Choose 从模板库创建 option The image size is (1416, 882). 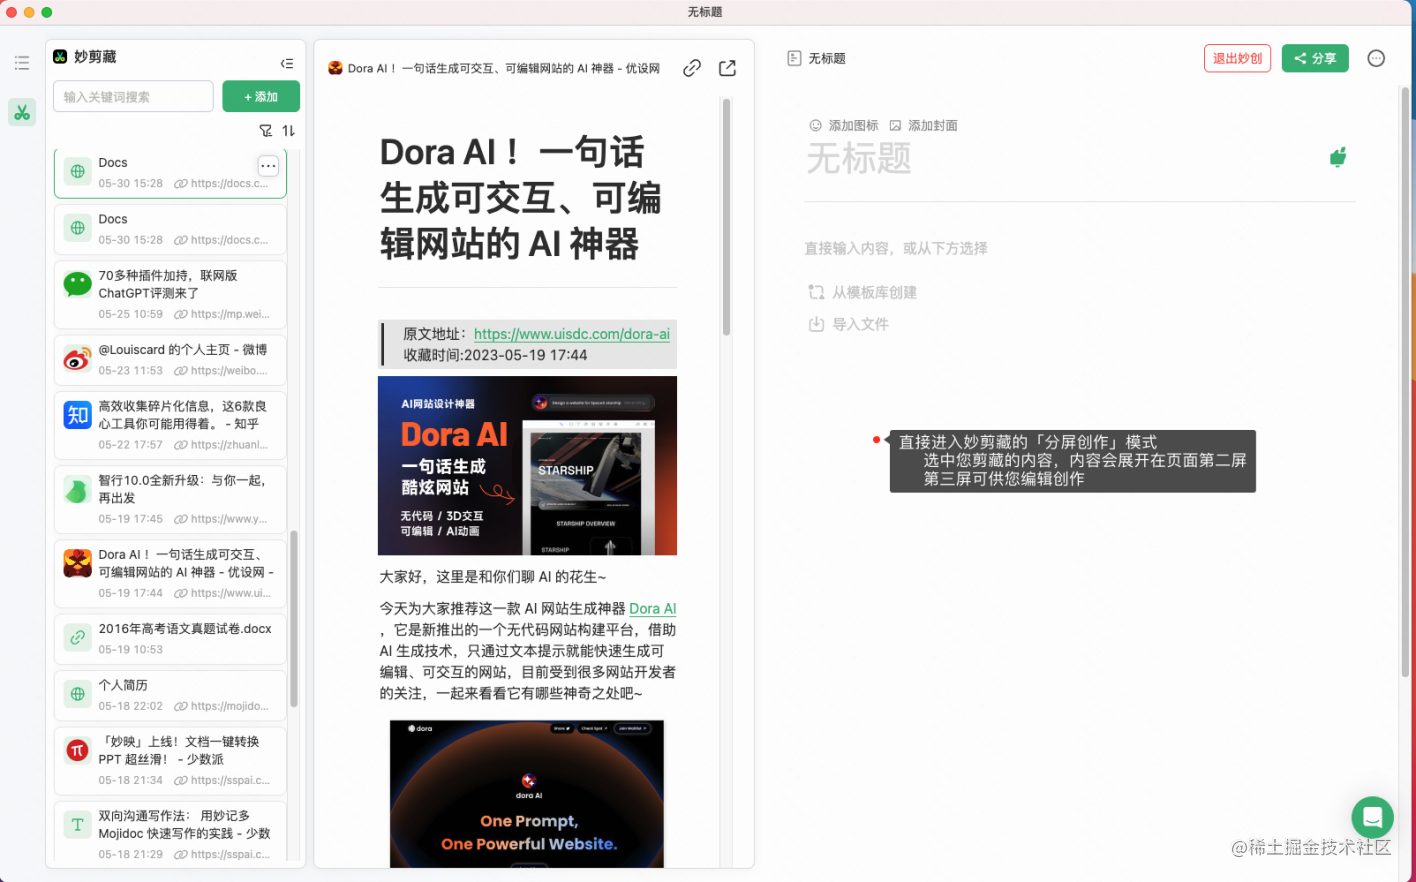tap(862, 292)
